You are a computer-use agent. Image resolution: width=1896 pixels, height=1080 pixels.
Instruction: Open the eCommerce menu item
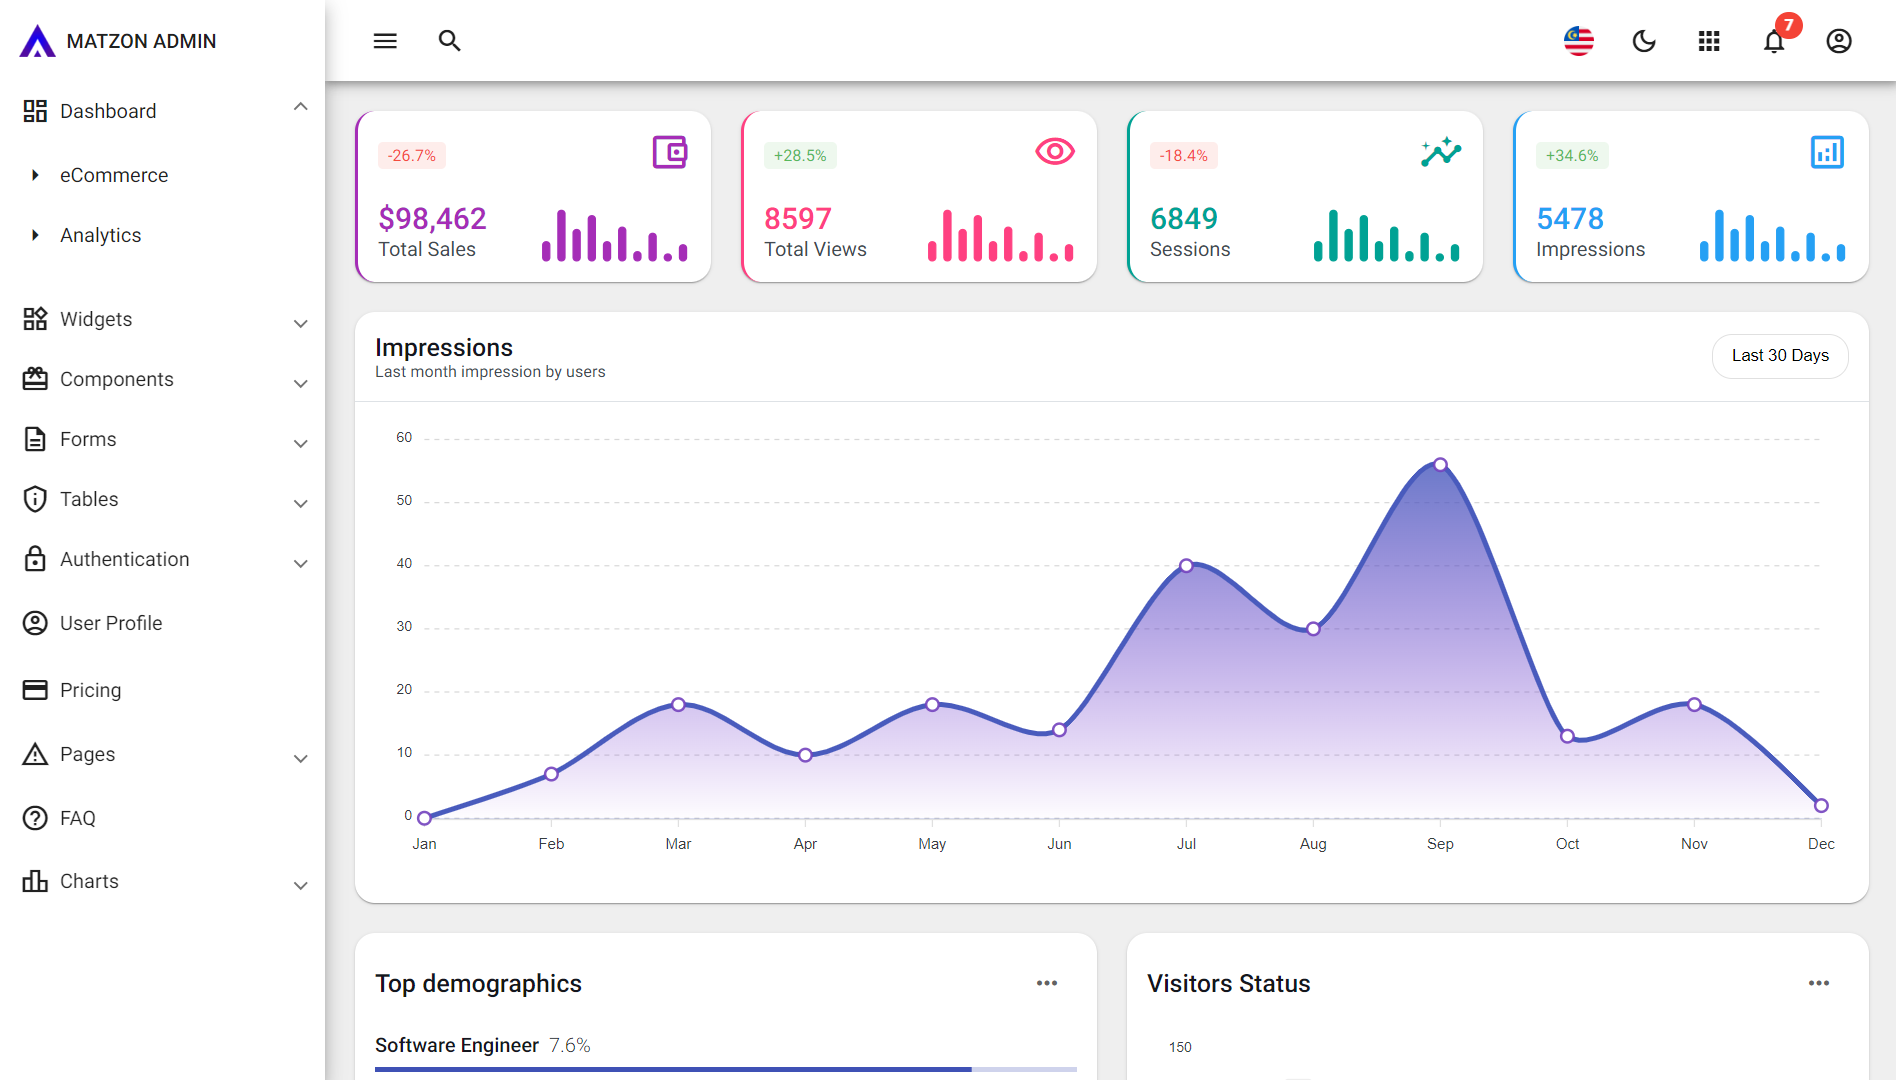tap(113, 175)
